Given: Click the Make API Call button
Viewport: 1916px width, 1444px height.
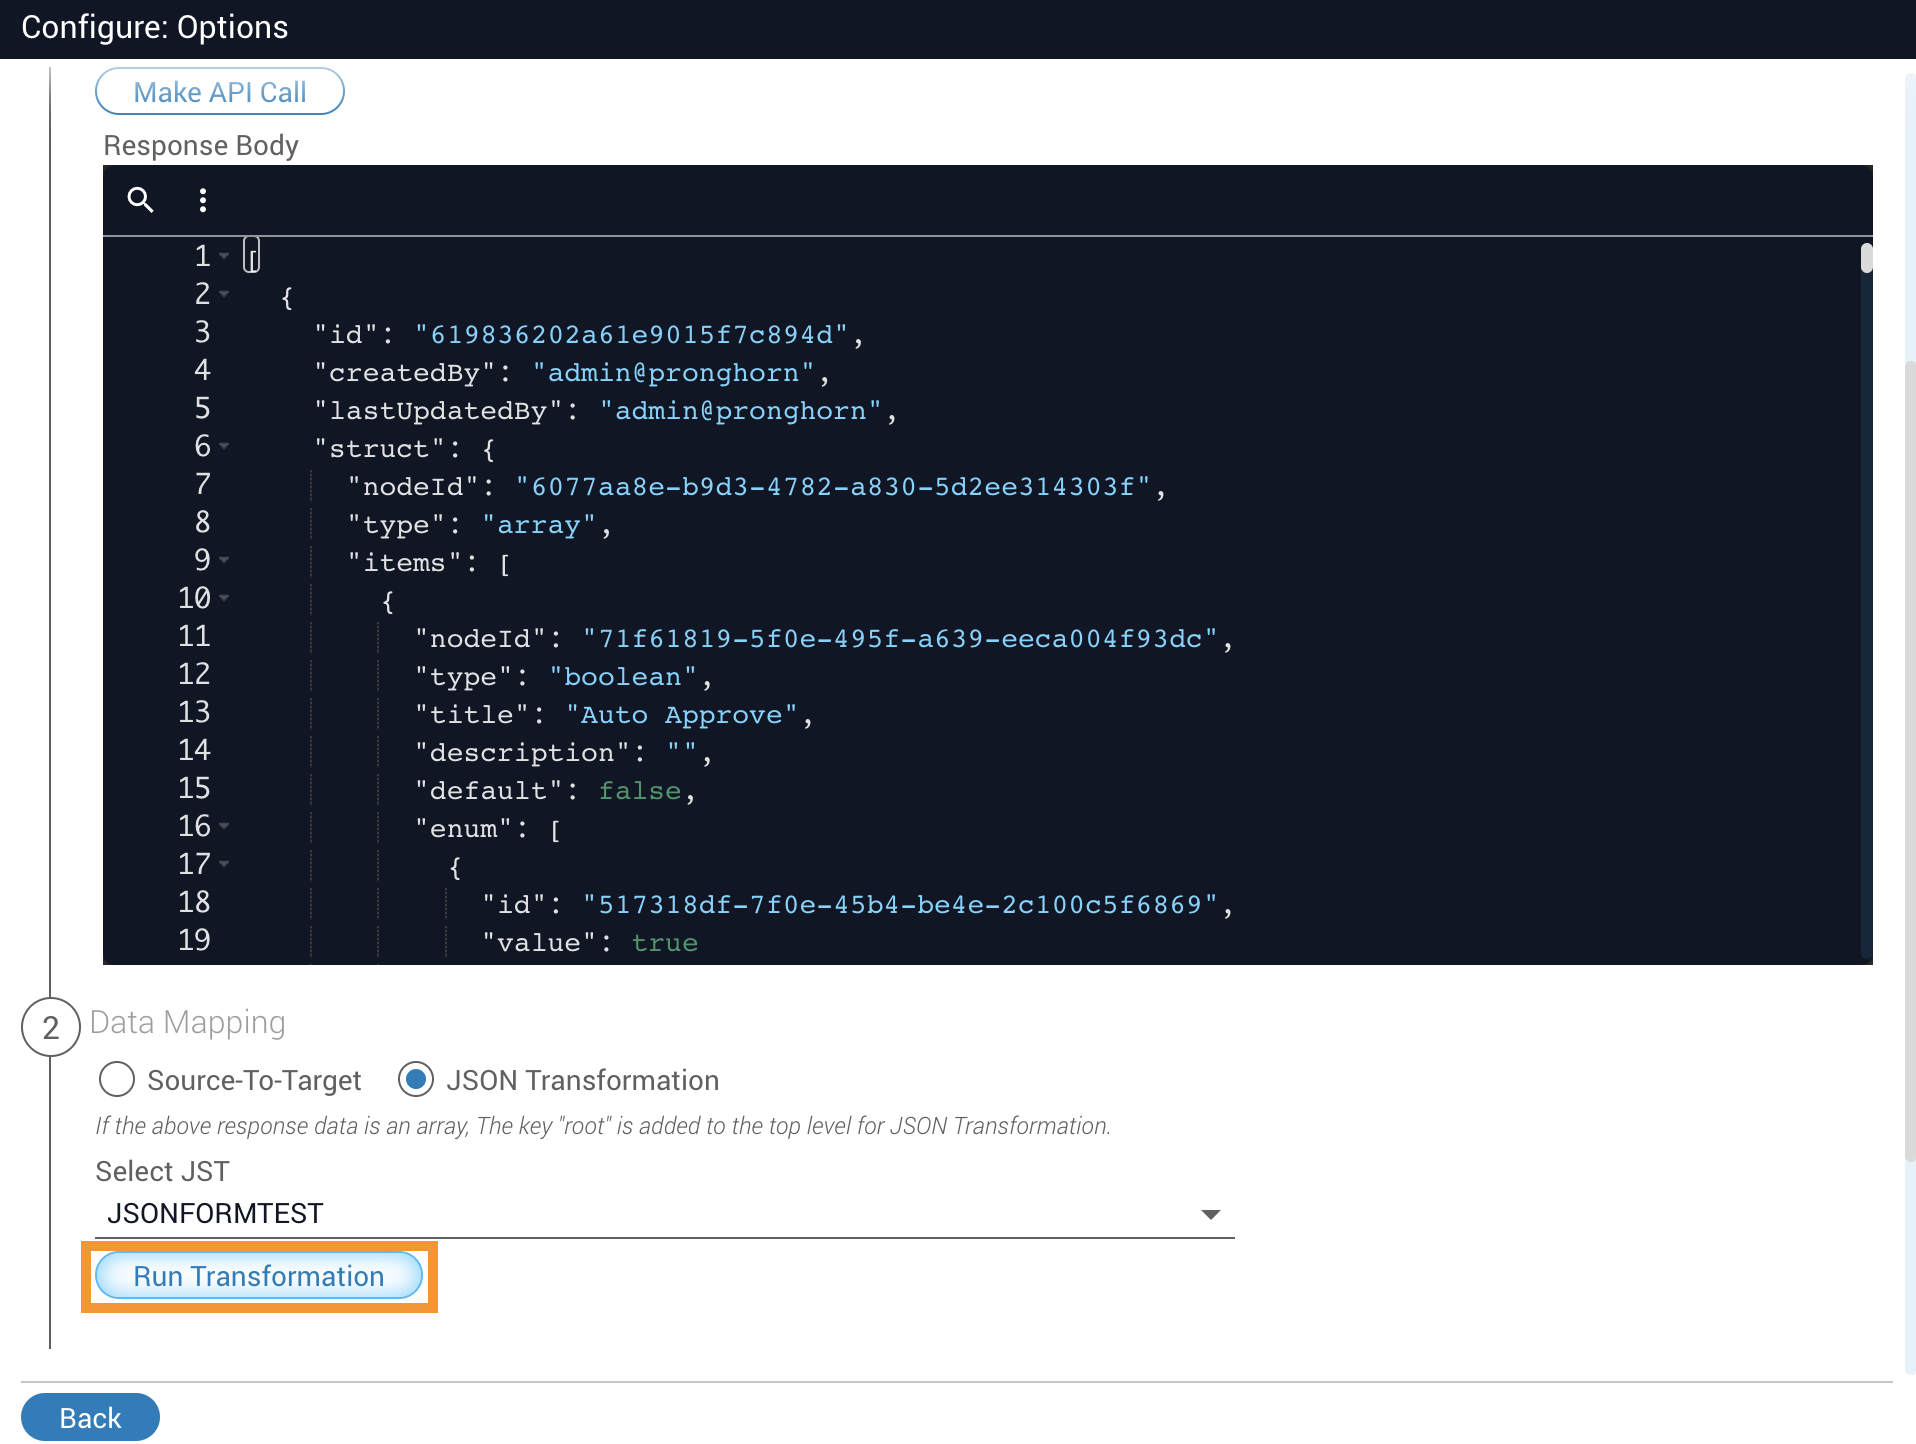Looking at the screenshot, I should (x=220, y=92).
